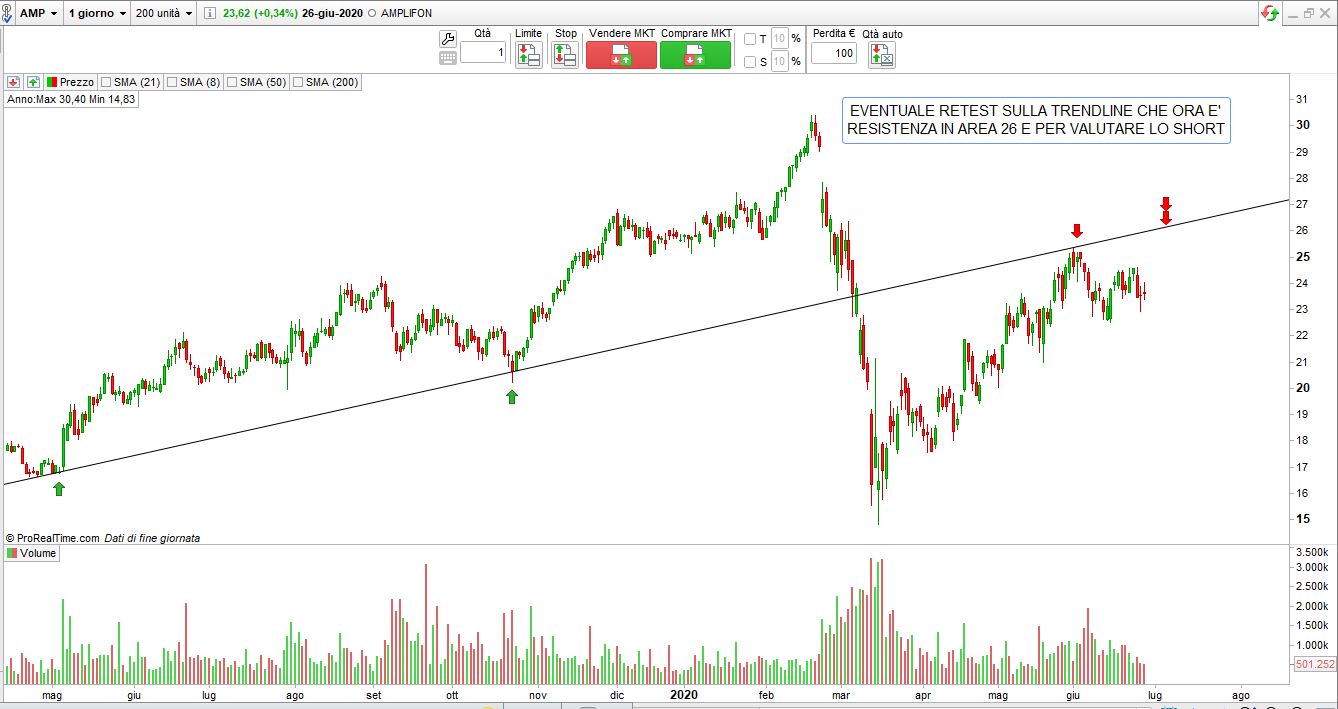The width and height of the screenshot is (1338, 709).
Task: Open the on-screen keyboard icon
Action: click(x=448, y=58)
